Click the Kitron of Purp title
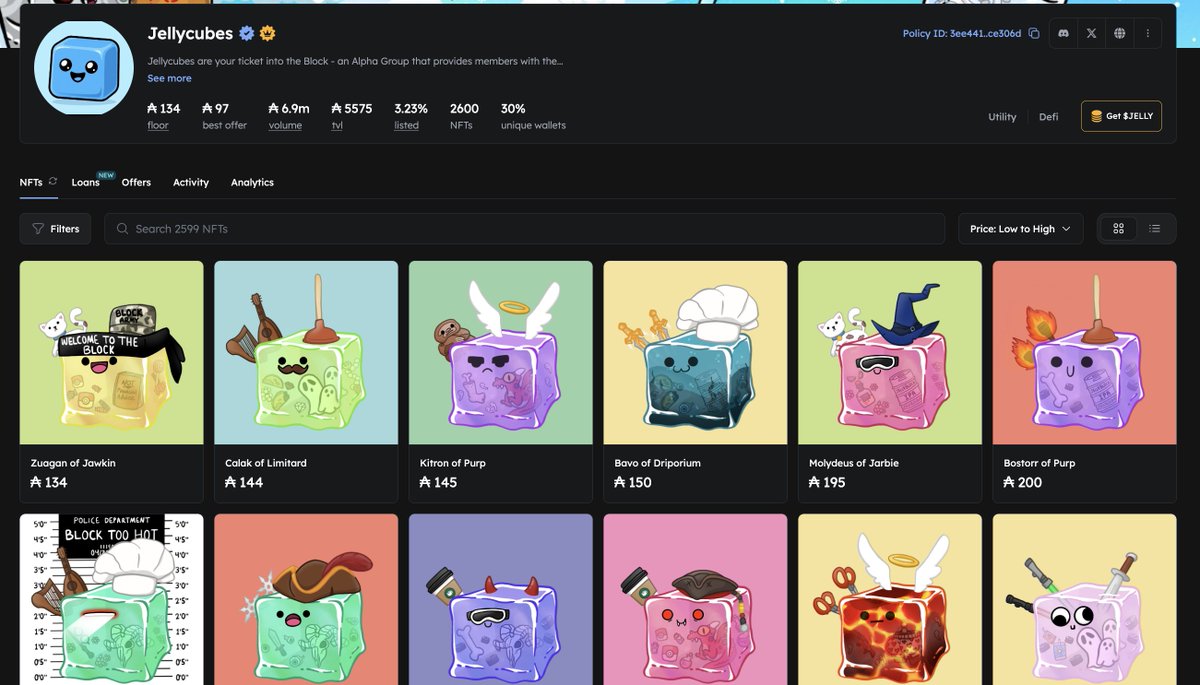Viewport: 1200px width, 685px height. [x=453, y=463]
